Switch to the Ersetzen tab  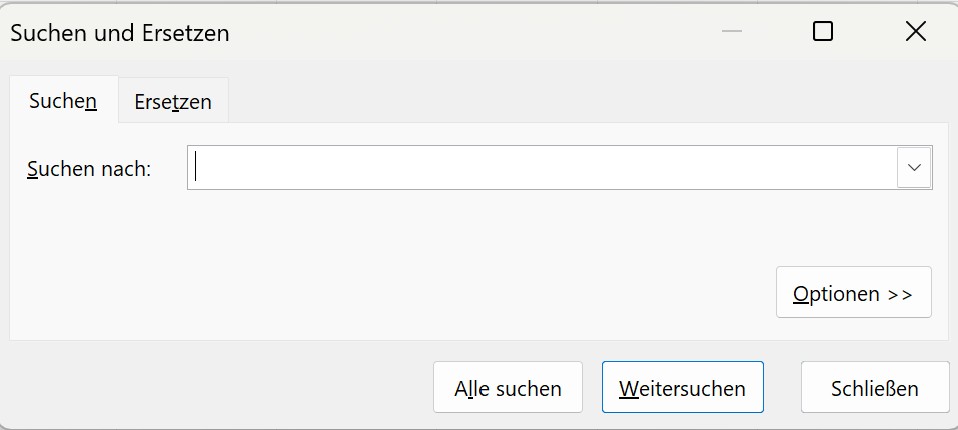(173, 102)
